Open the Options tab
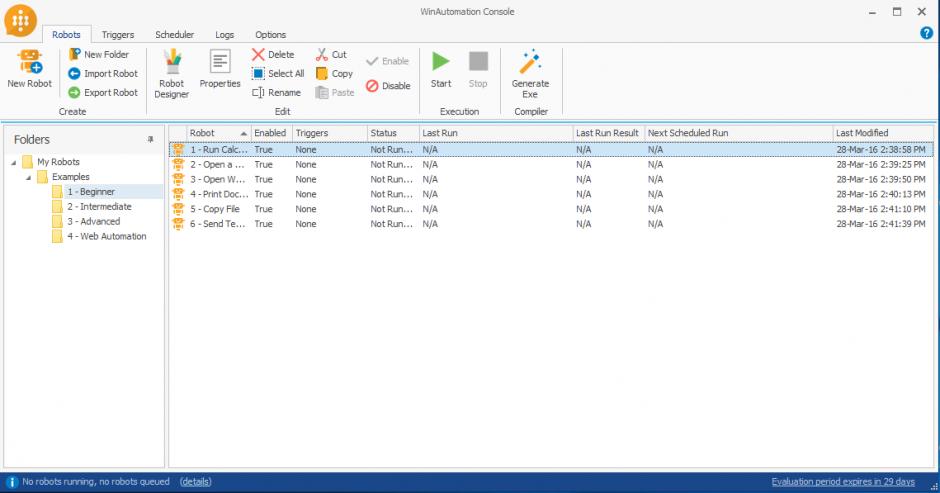 pos(270,35)
